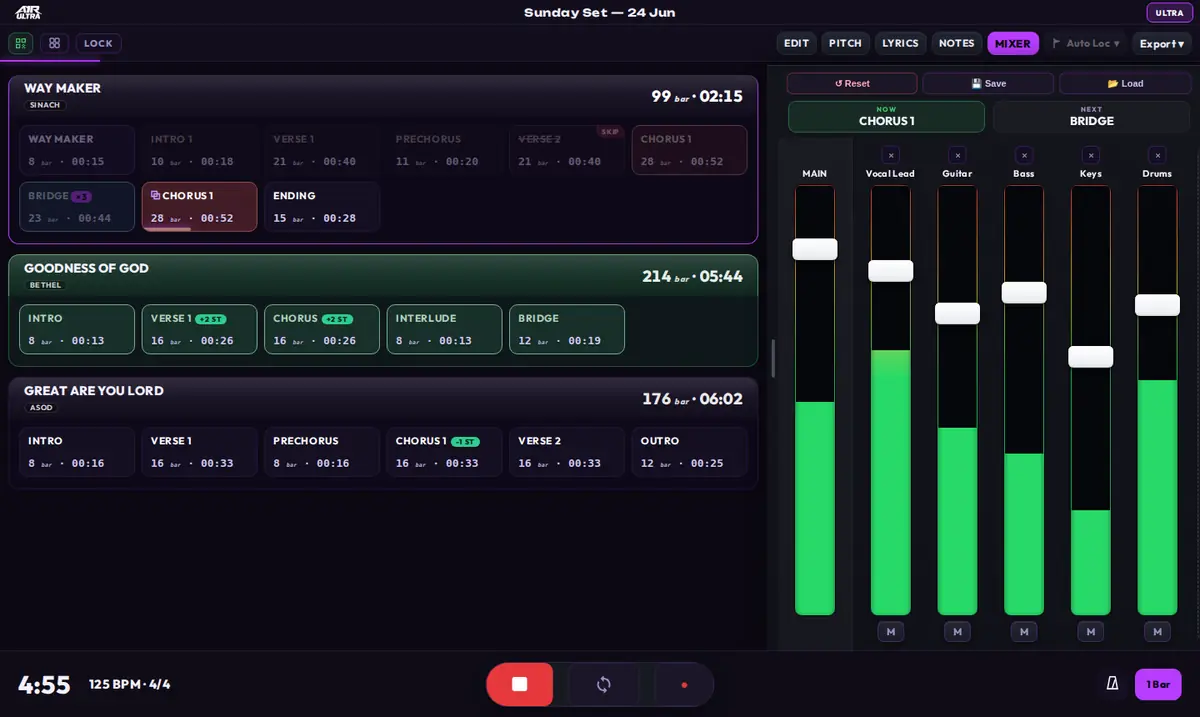The width and height of the screenshot is (1200, 717).
Task: Mute the Drums channel
Action: tap(1157, 631)
